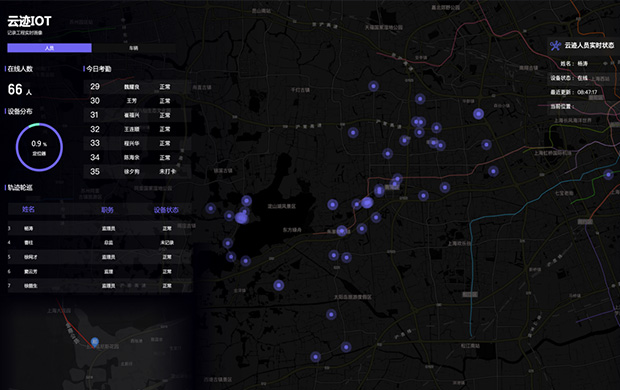This screenshot has width=620, height=390.
Task: Select attendance row 29 with status 正常
Action: 137,87
